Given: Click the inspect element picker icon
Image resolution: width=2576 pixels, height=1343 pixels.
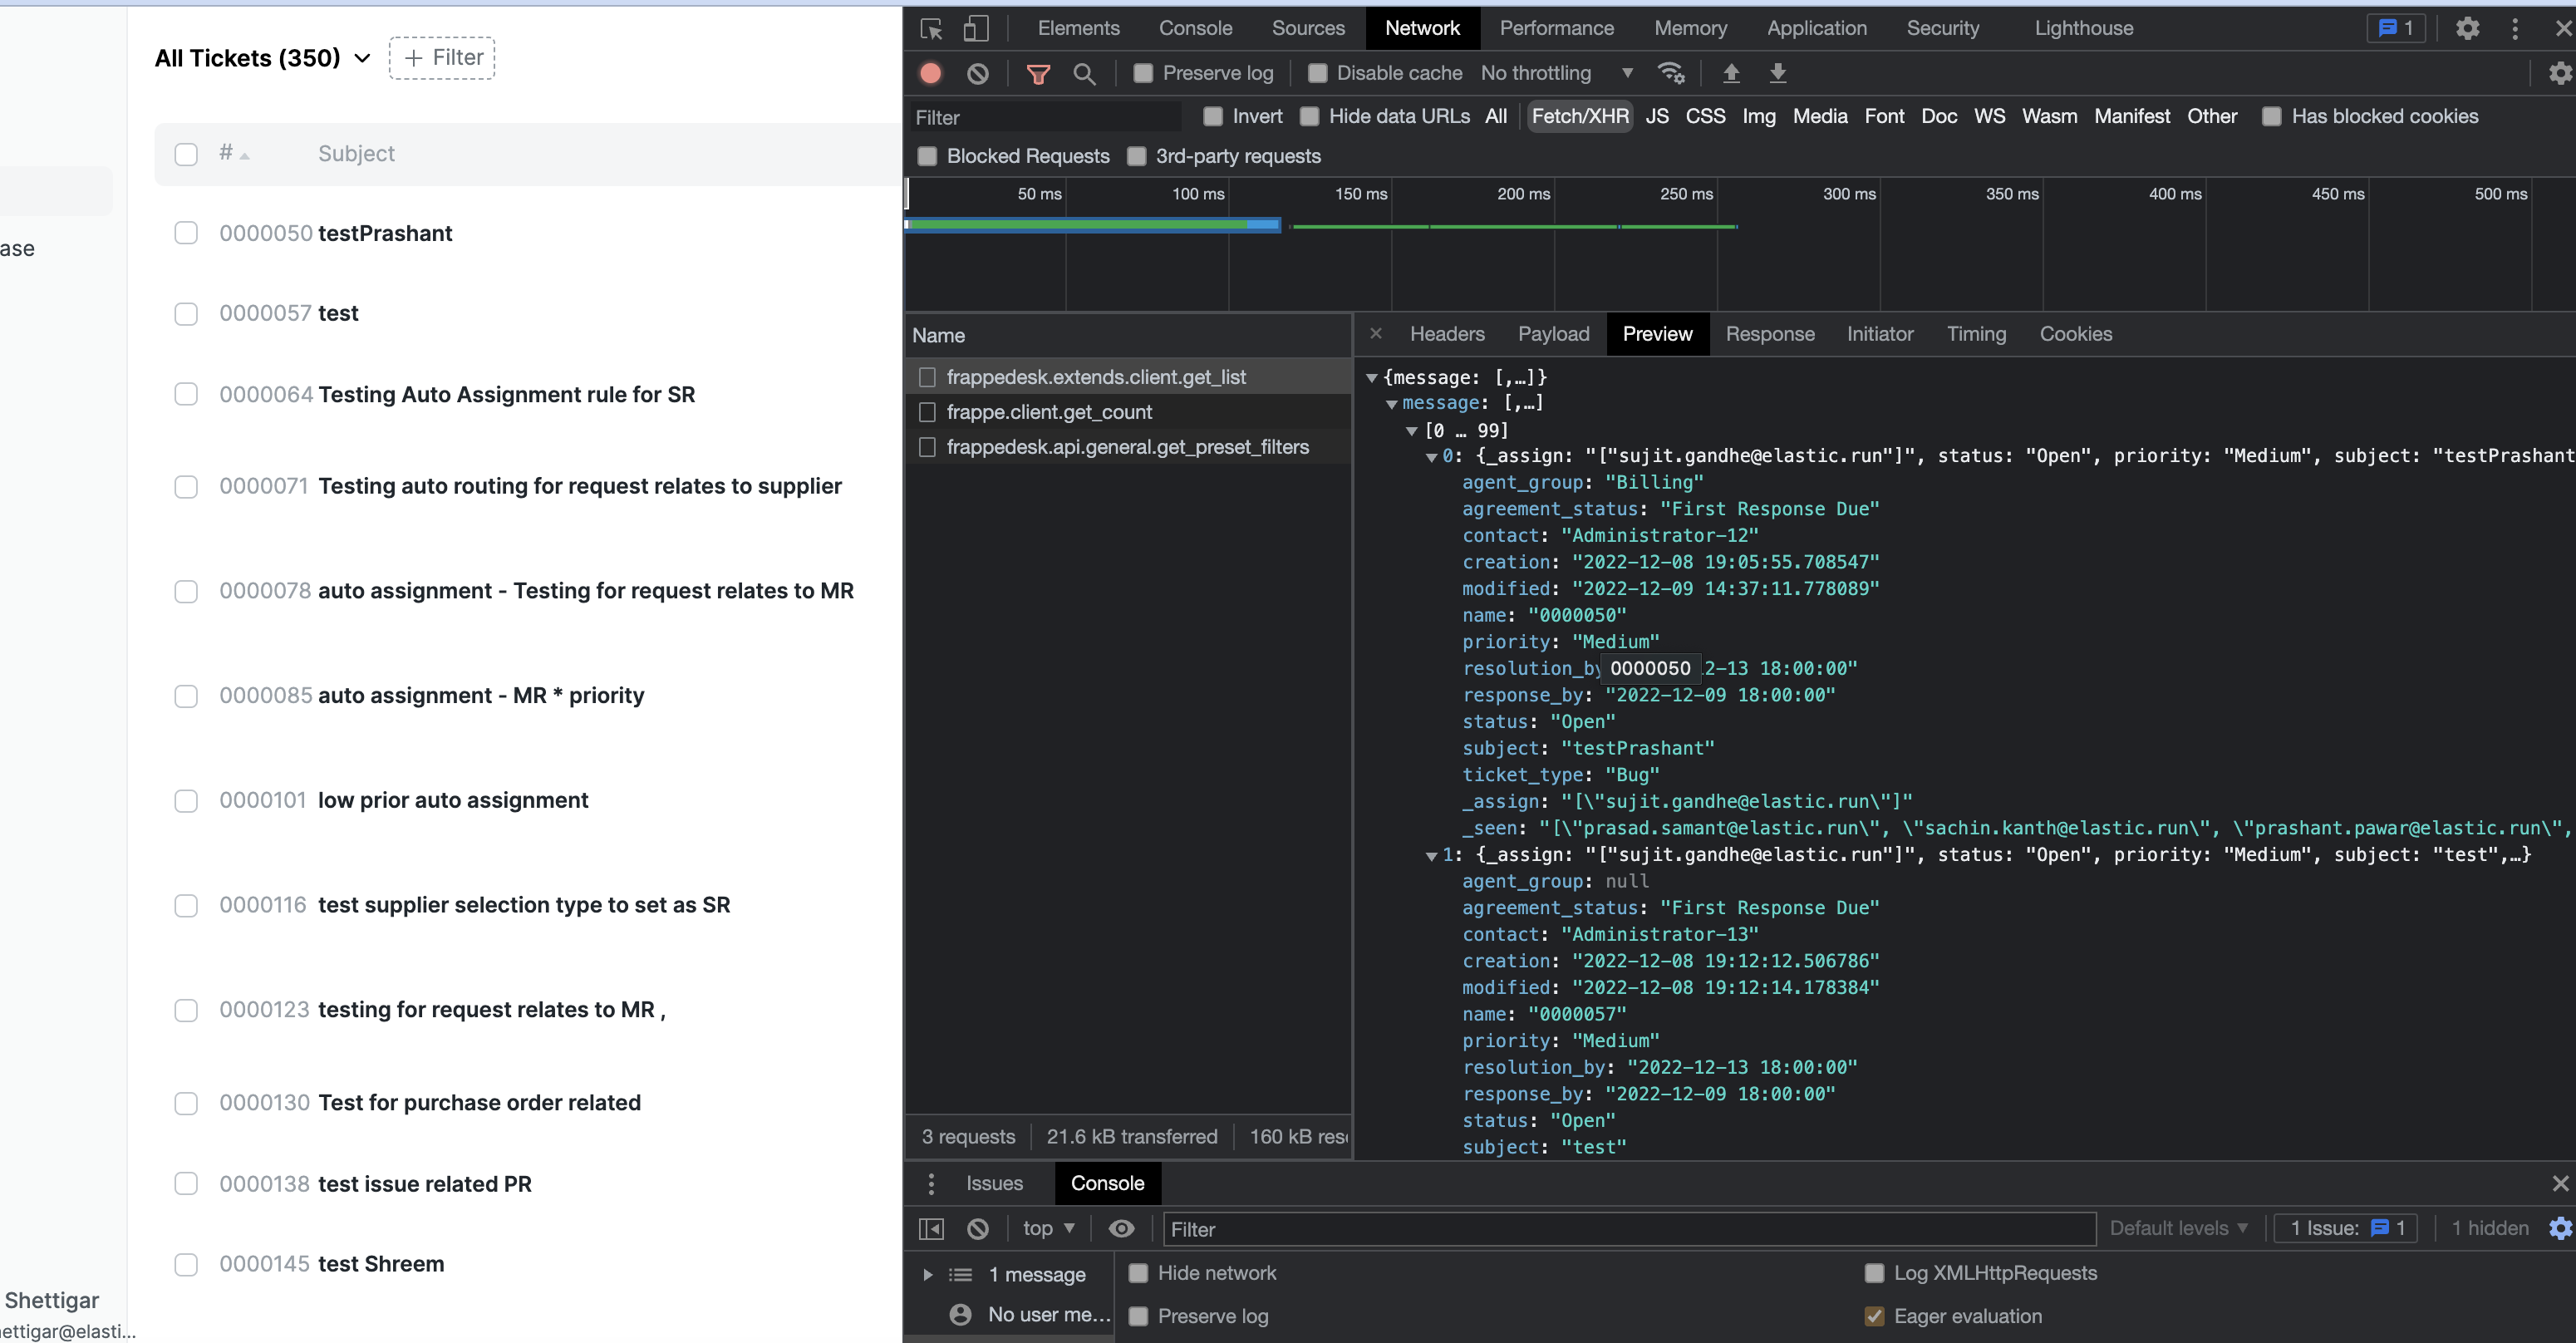Looking at the screenshot, I should [931, 28].
